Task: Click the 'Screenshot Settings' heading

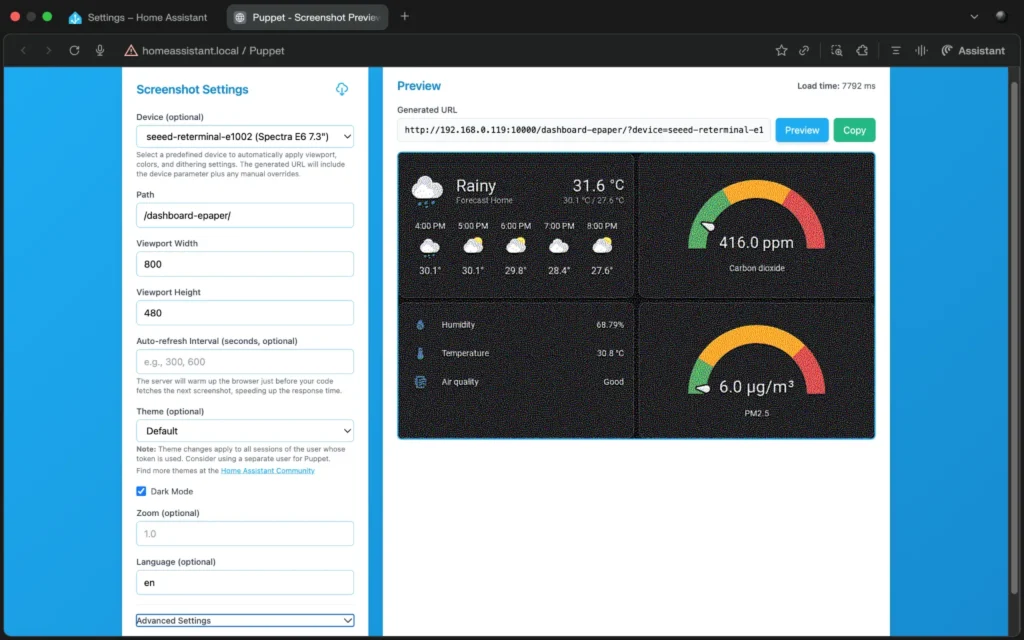Action: [192, 89]
